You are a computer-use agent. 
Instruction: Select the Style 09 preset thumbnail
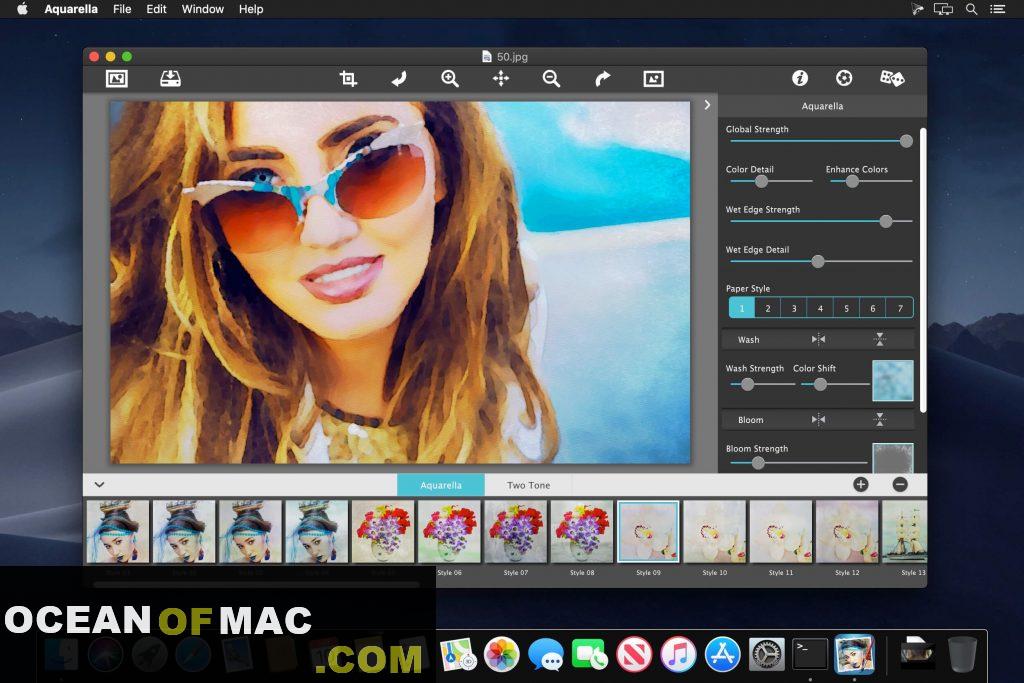[x=648, y=532]
